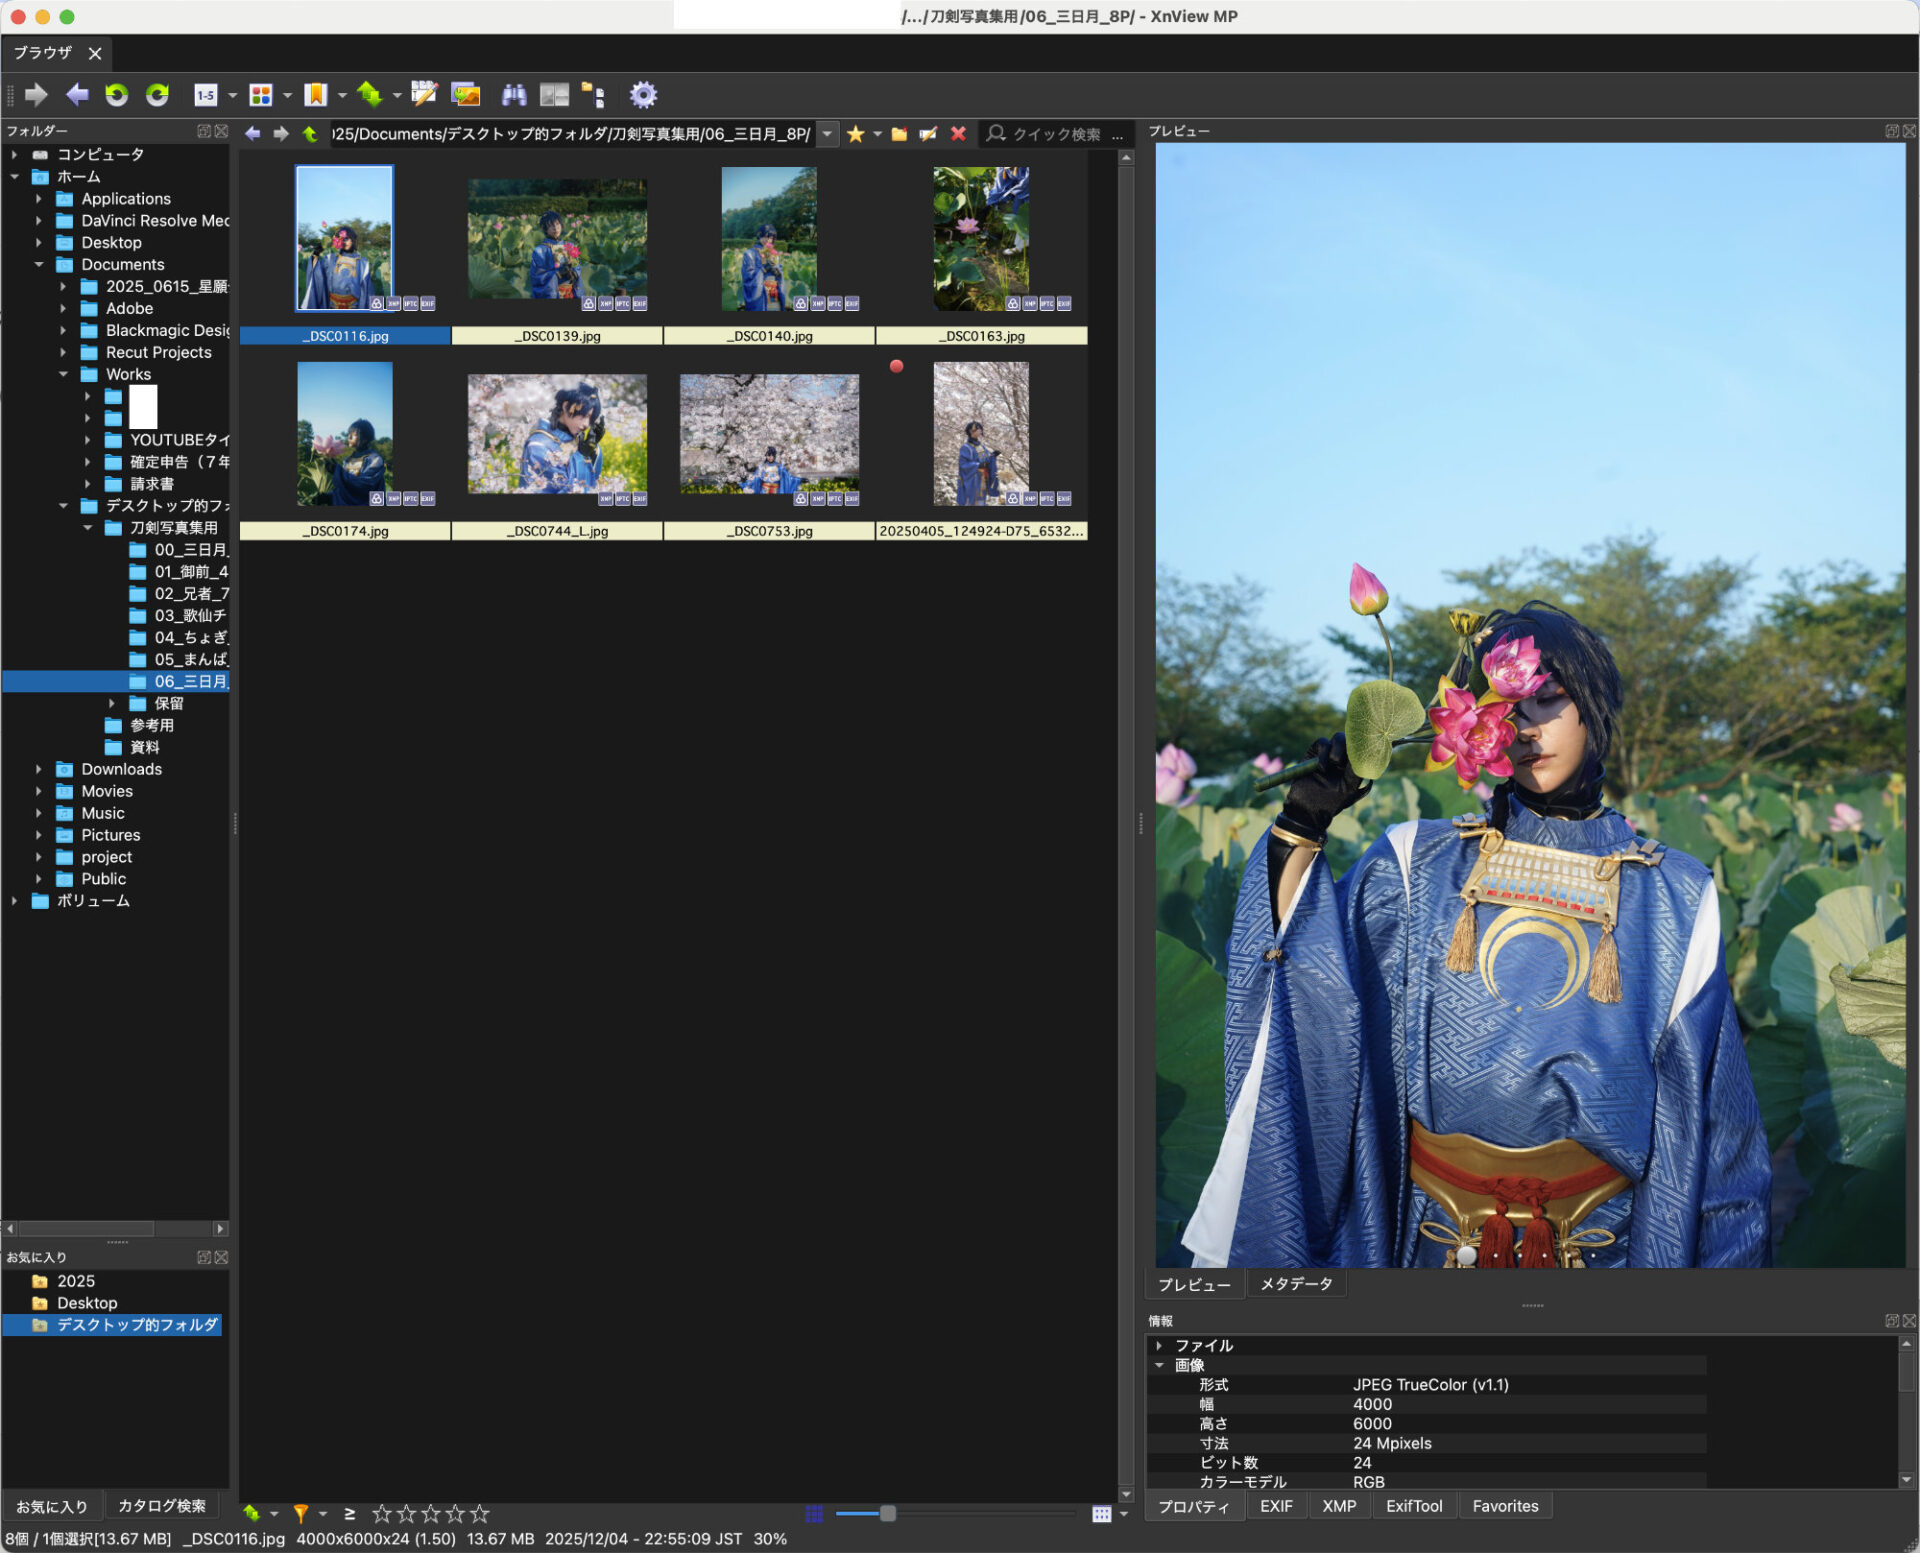Screen dimensions: 1920x1553
Task: Set rating filter to five stars
Action: pos(480,1513)
